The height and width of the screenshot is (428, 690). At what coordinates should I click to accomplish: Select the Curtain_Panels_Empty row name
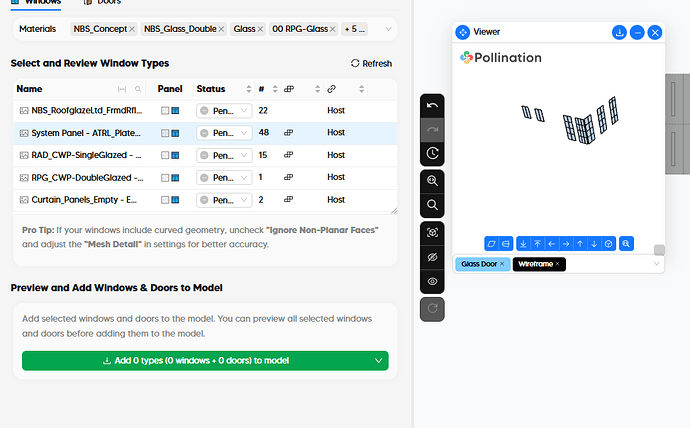(84, 200)
